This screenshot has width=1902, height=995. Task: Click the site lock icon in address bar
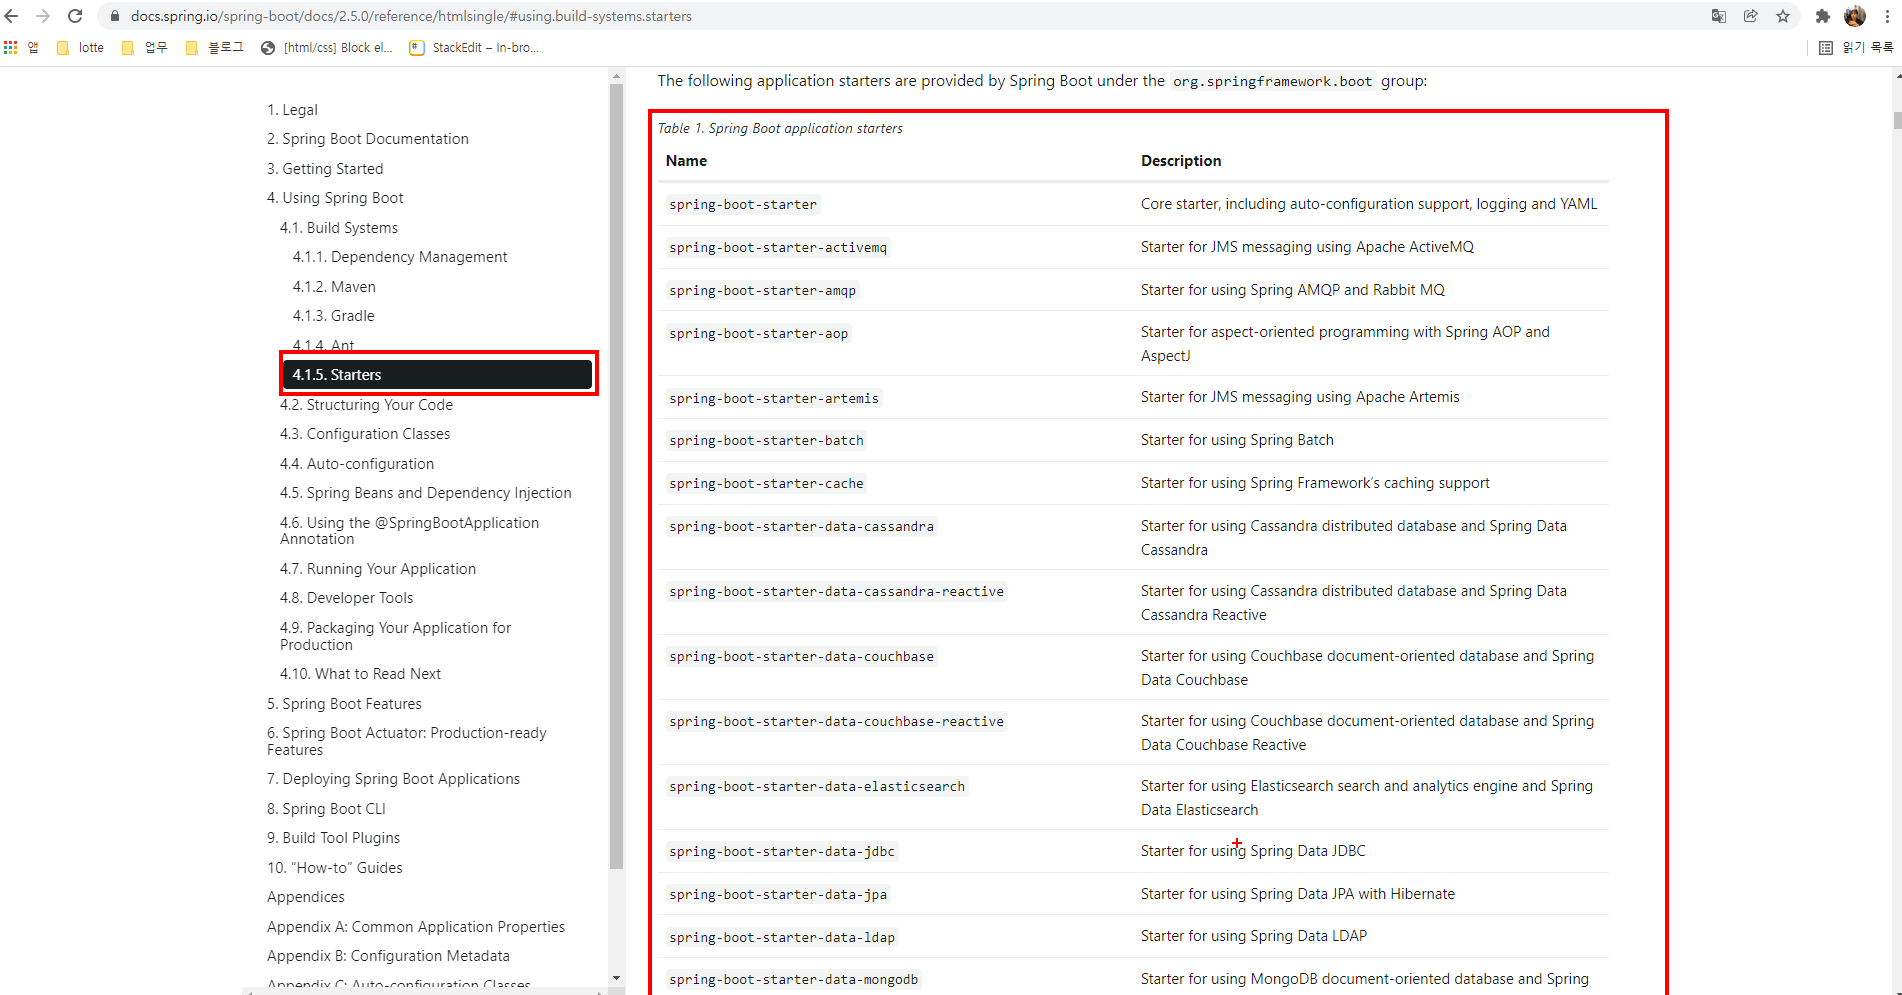click(x=114, y=16)
